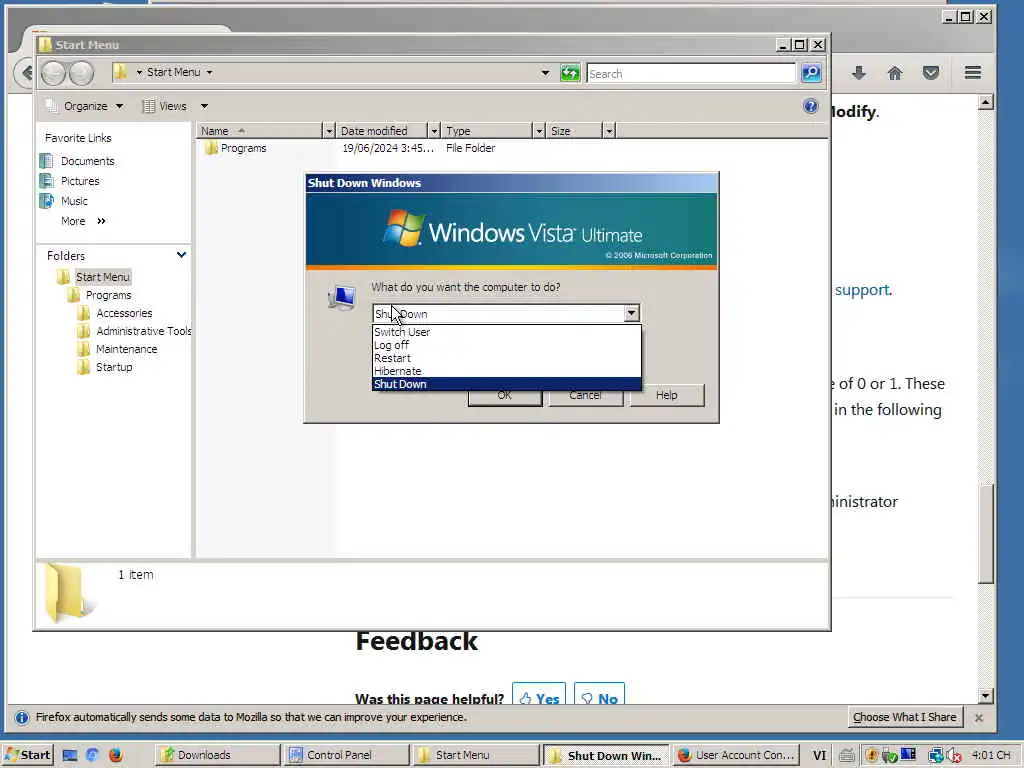Viewport: 1024px width, 768px height.
Task: Open the Views dropdown arrow
Action: point(204,106)
